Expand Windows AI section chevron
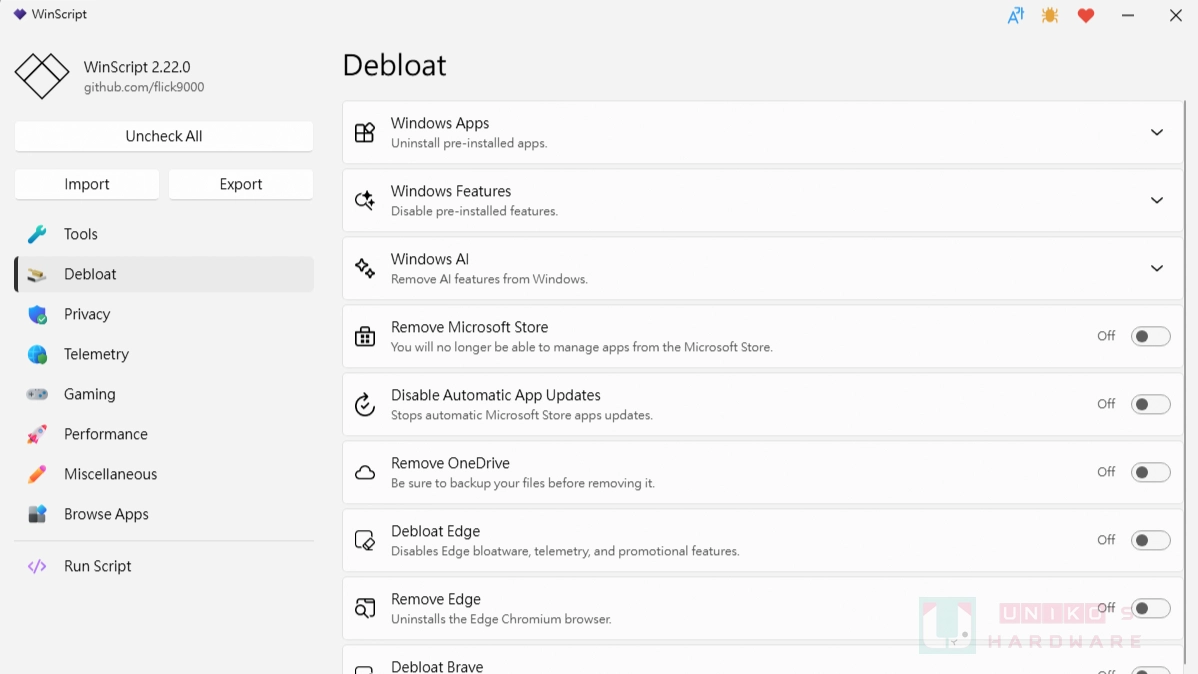 click(1157, 268)
